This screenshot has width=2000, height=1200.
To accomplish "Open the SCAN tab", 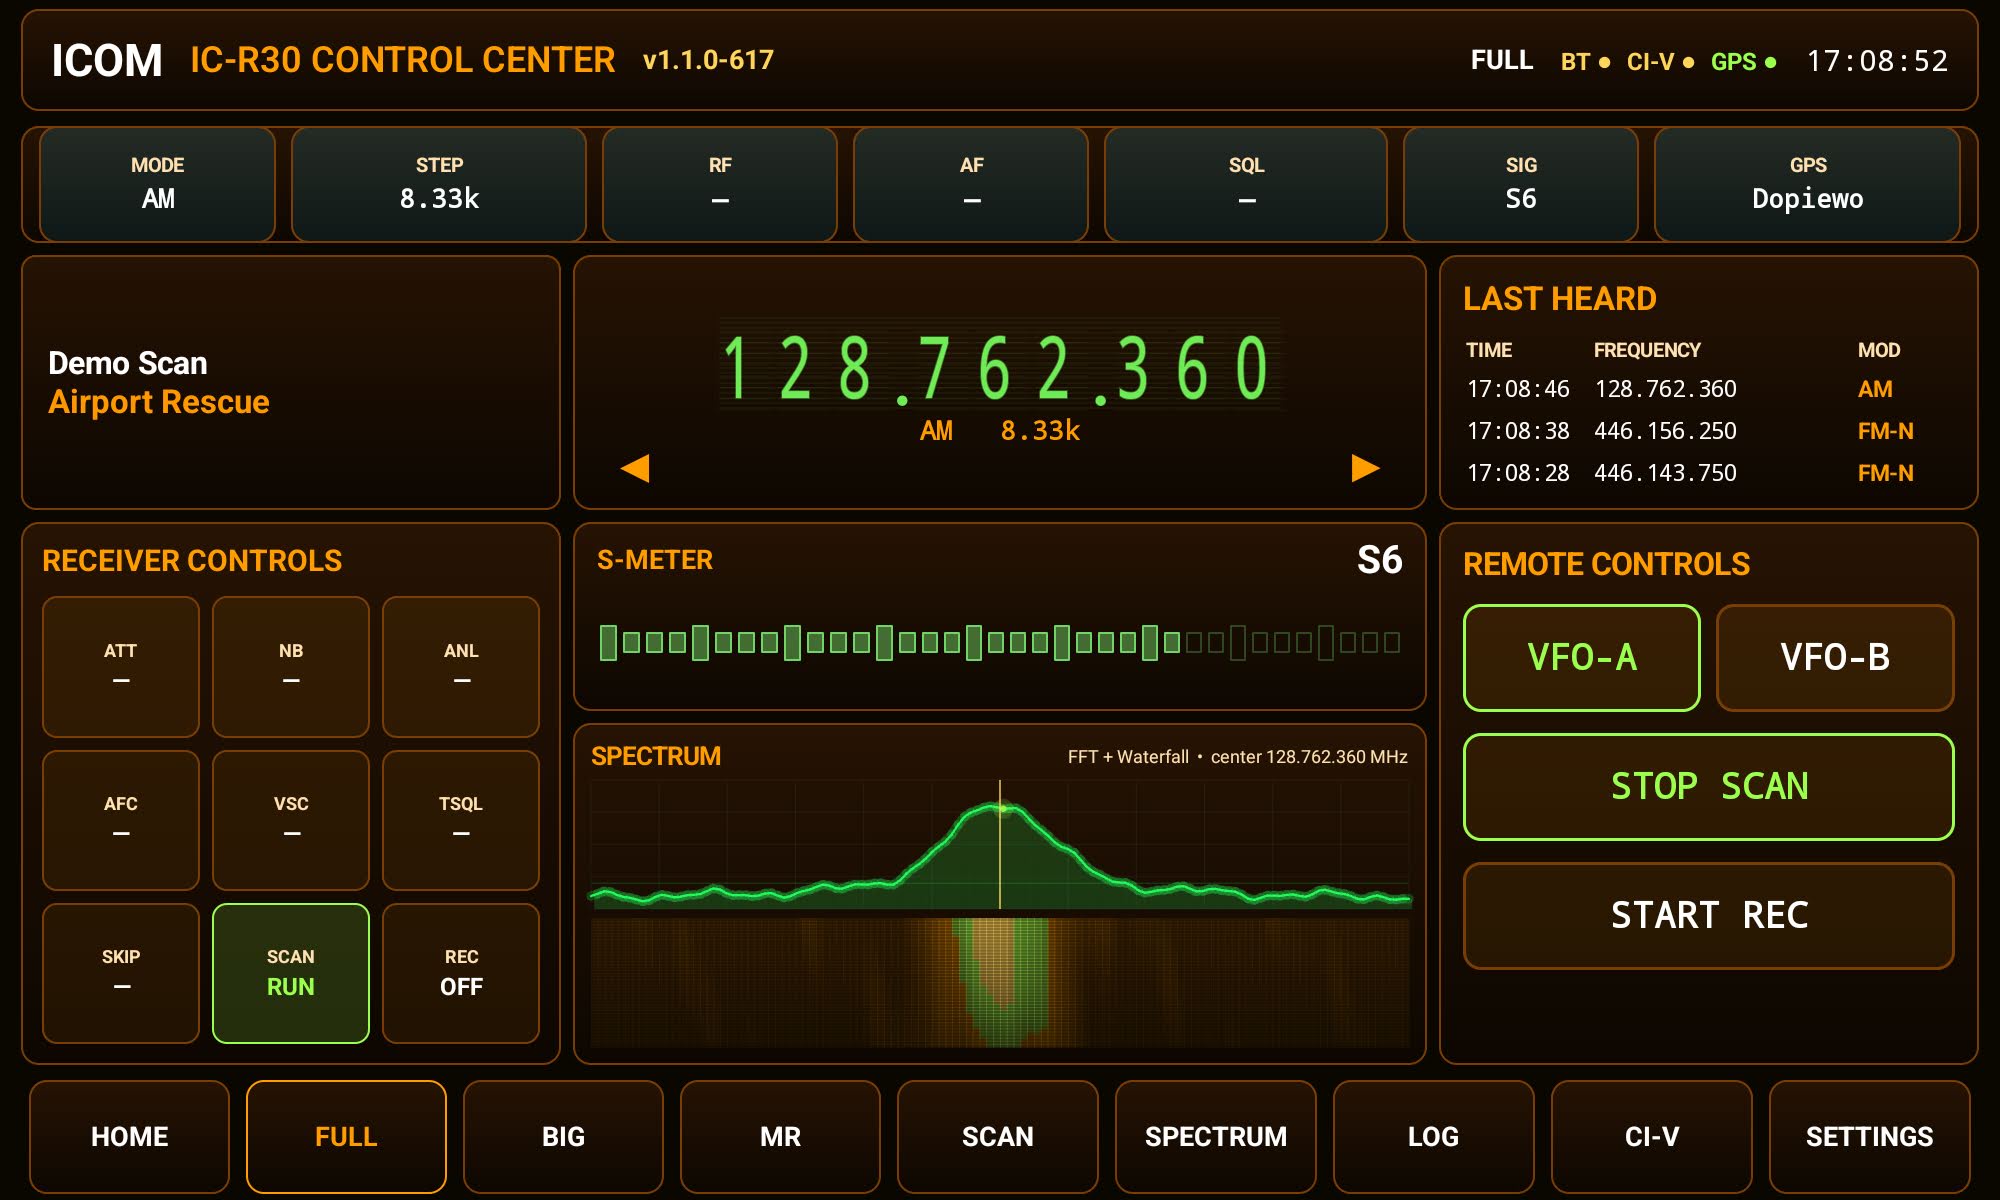I will [x=998, y=1137].
